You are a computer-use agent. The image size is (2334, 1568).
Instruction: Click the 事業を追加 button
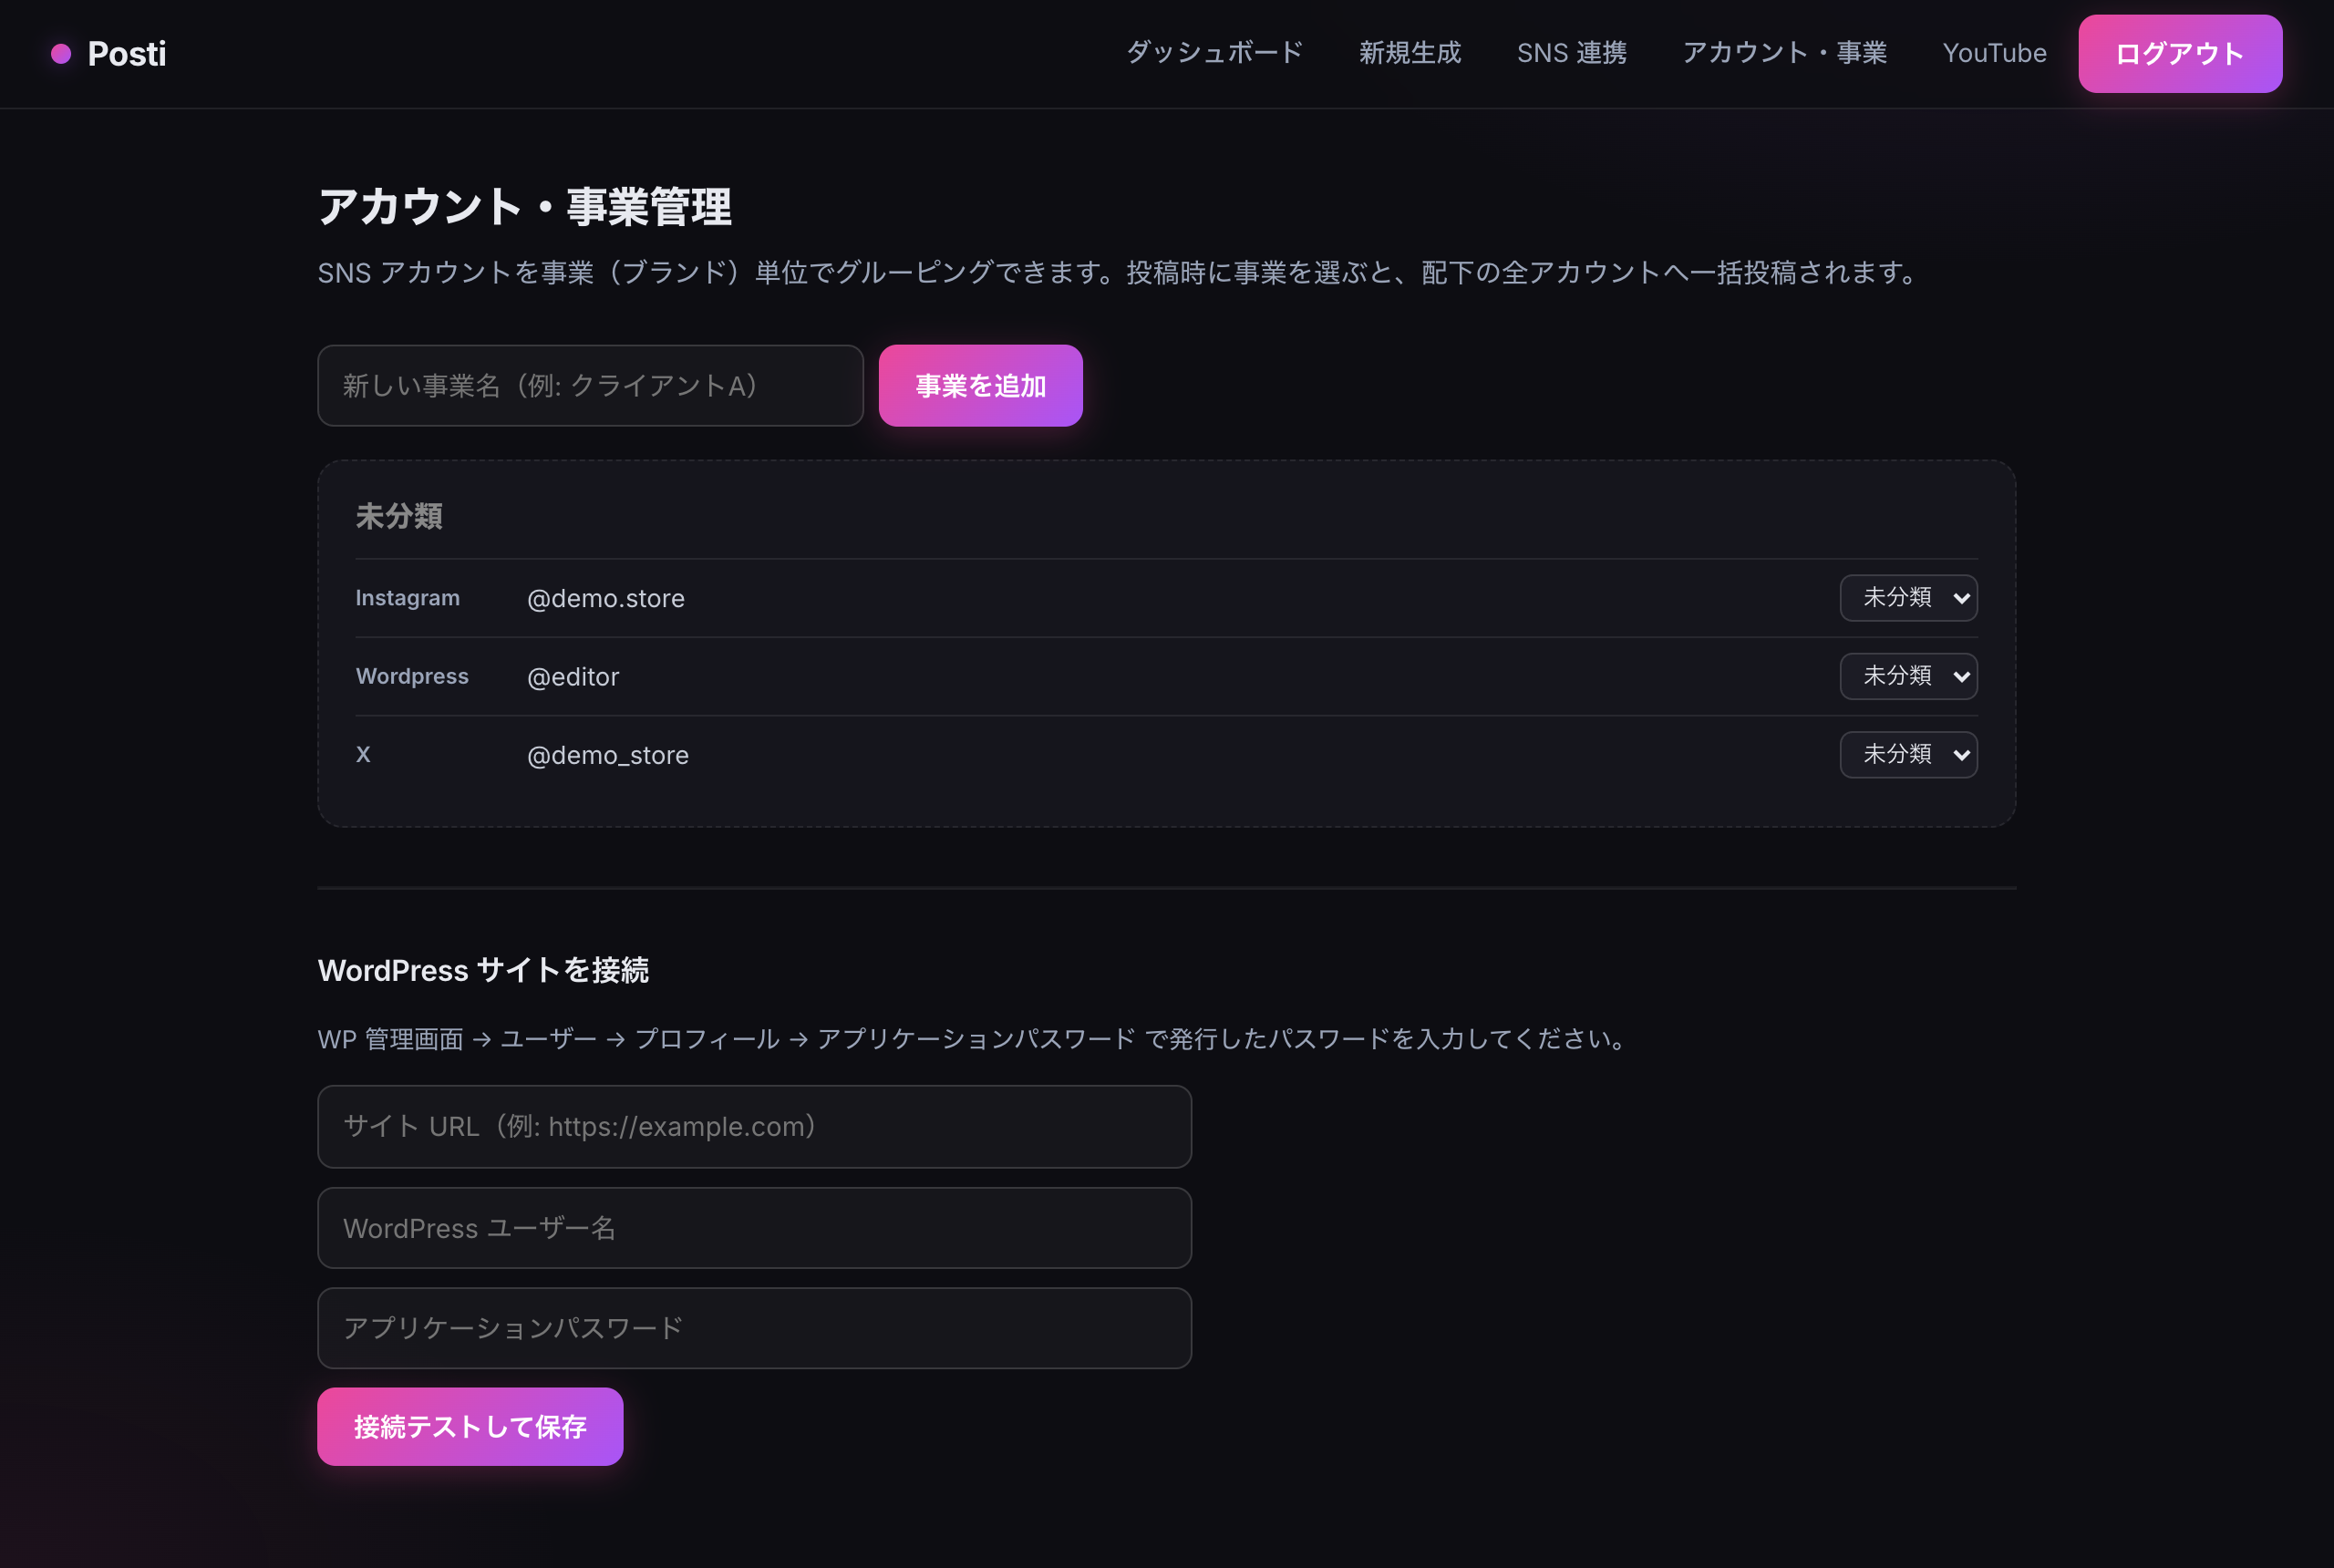point(980,386)
